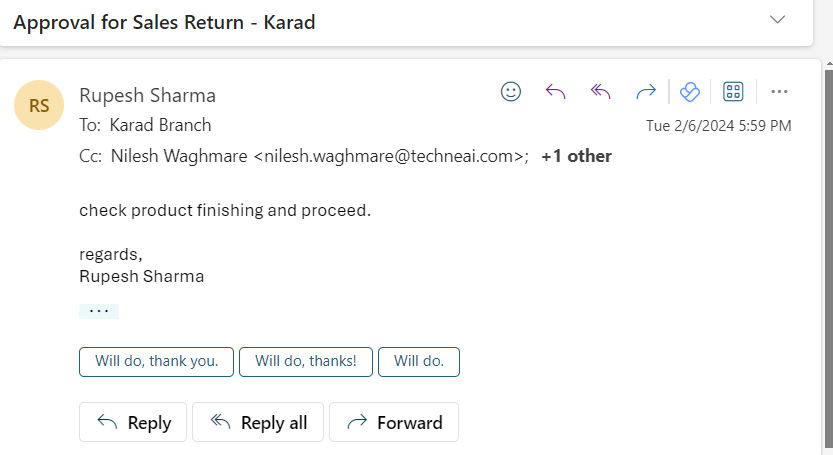Choose the "Will do, thanks!" suggested reply
The width and height of the screenshot is (833, 455).
point(305,361)
